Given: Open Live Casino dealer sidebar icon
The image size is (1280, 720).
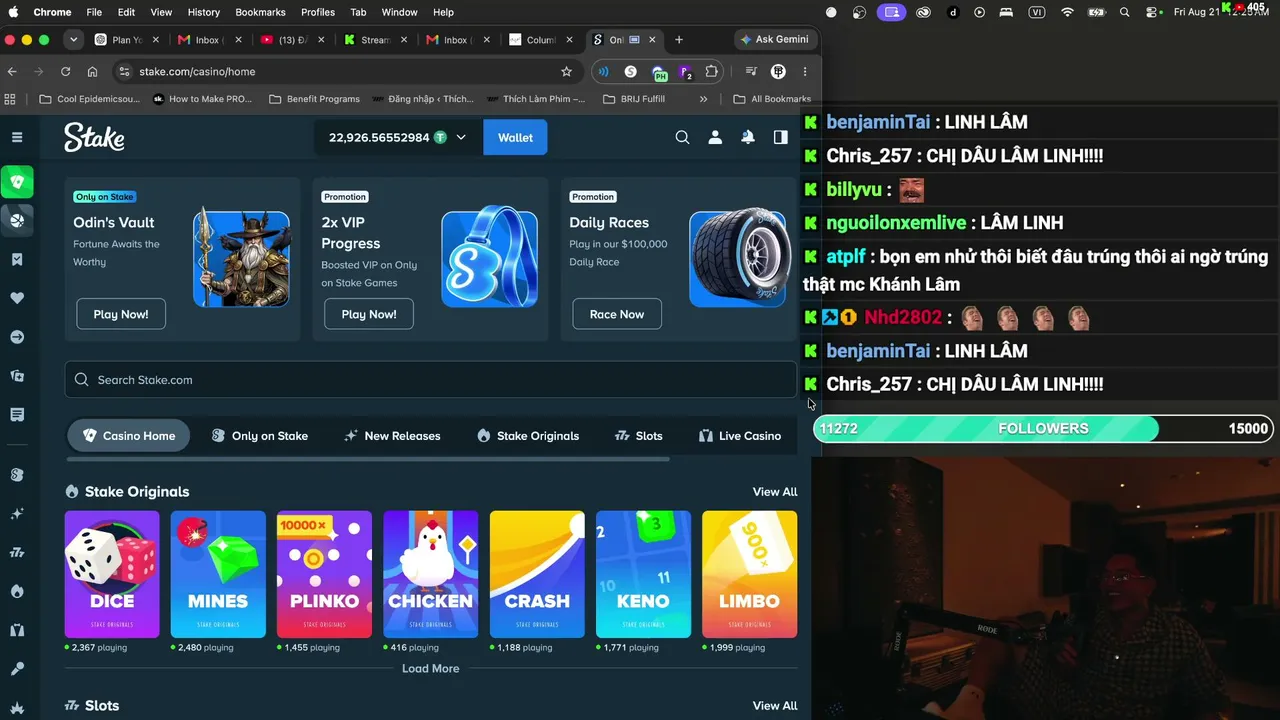Looking at the screenshot, I should point(17,630).
